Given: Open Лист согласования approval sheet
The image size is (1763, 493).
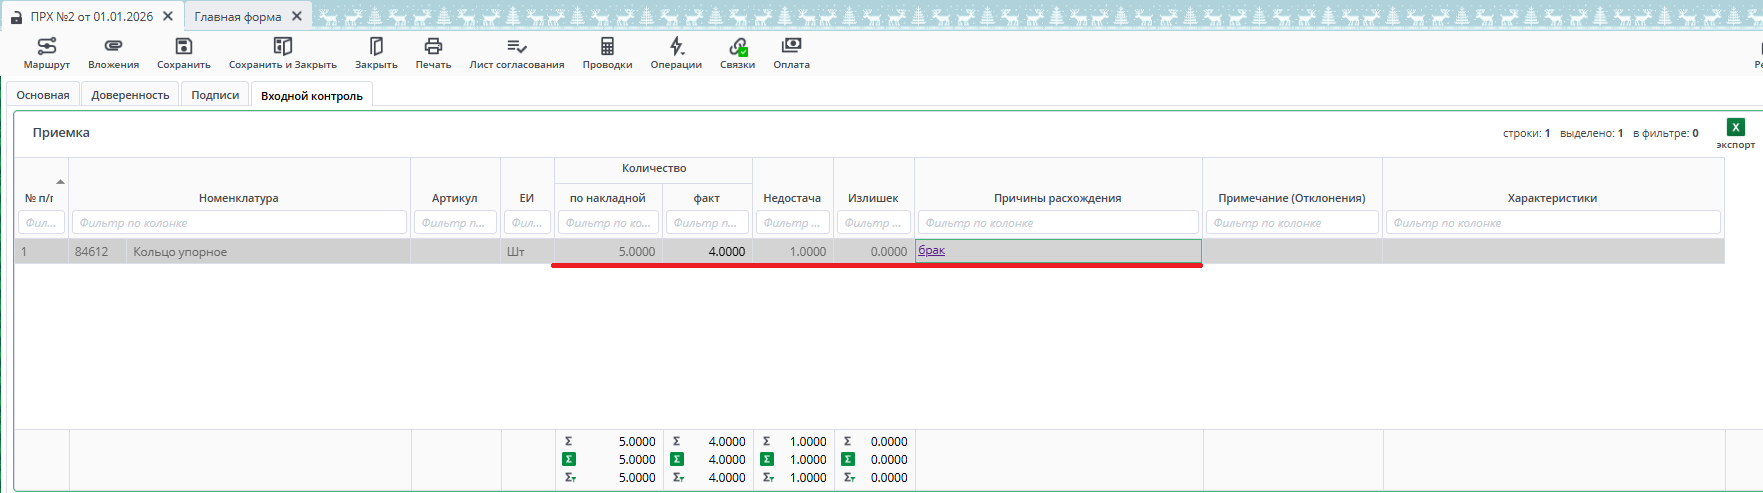Looking at the screenshot, I should tap(516, 47).
